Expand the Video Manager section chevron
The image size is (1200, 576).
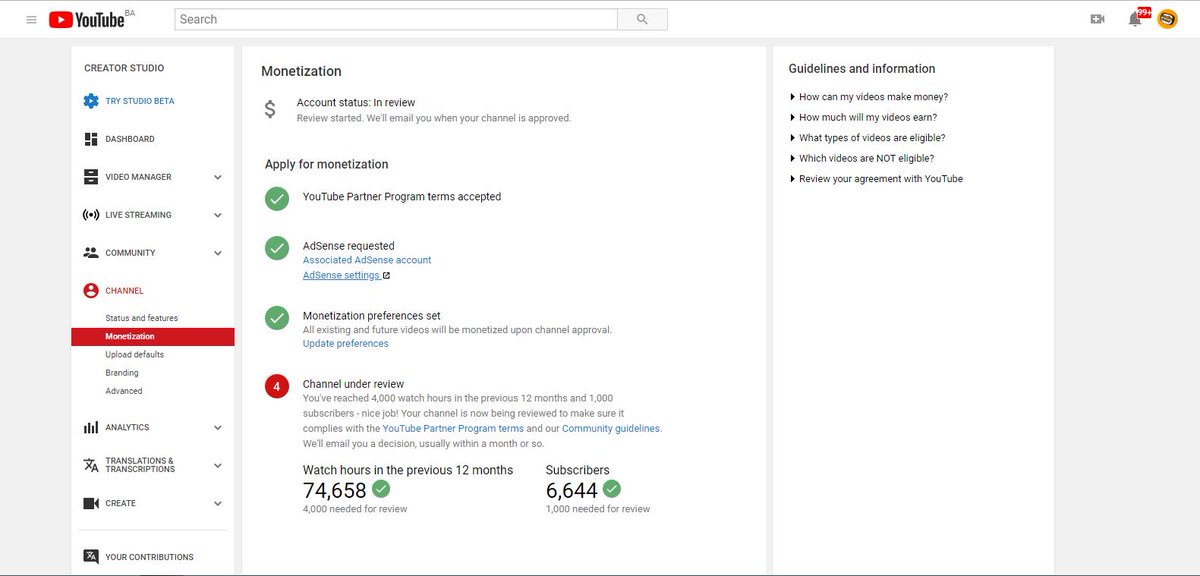[218, 178]
